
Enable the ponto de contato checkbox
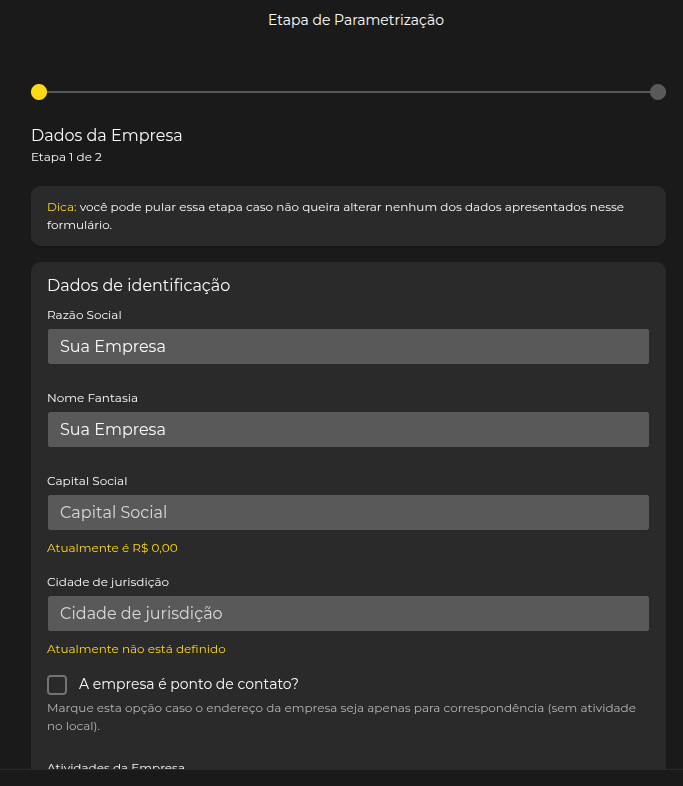(x=57, y=685)
